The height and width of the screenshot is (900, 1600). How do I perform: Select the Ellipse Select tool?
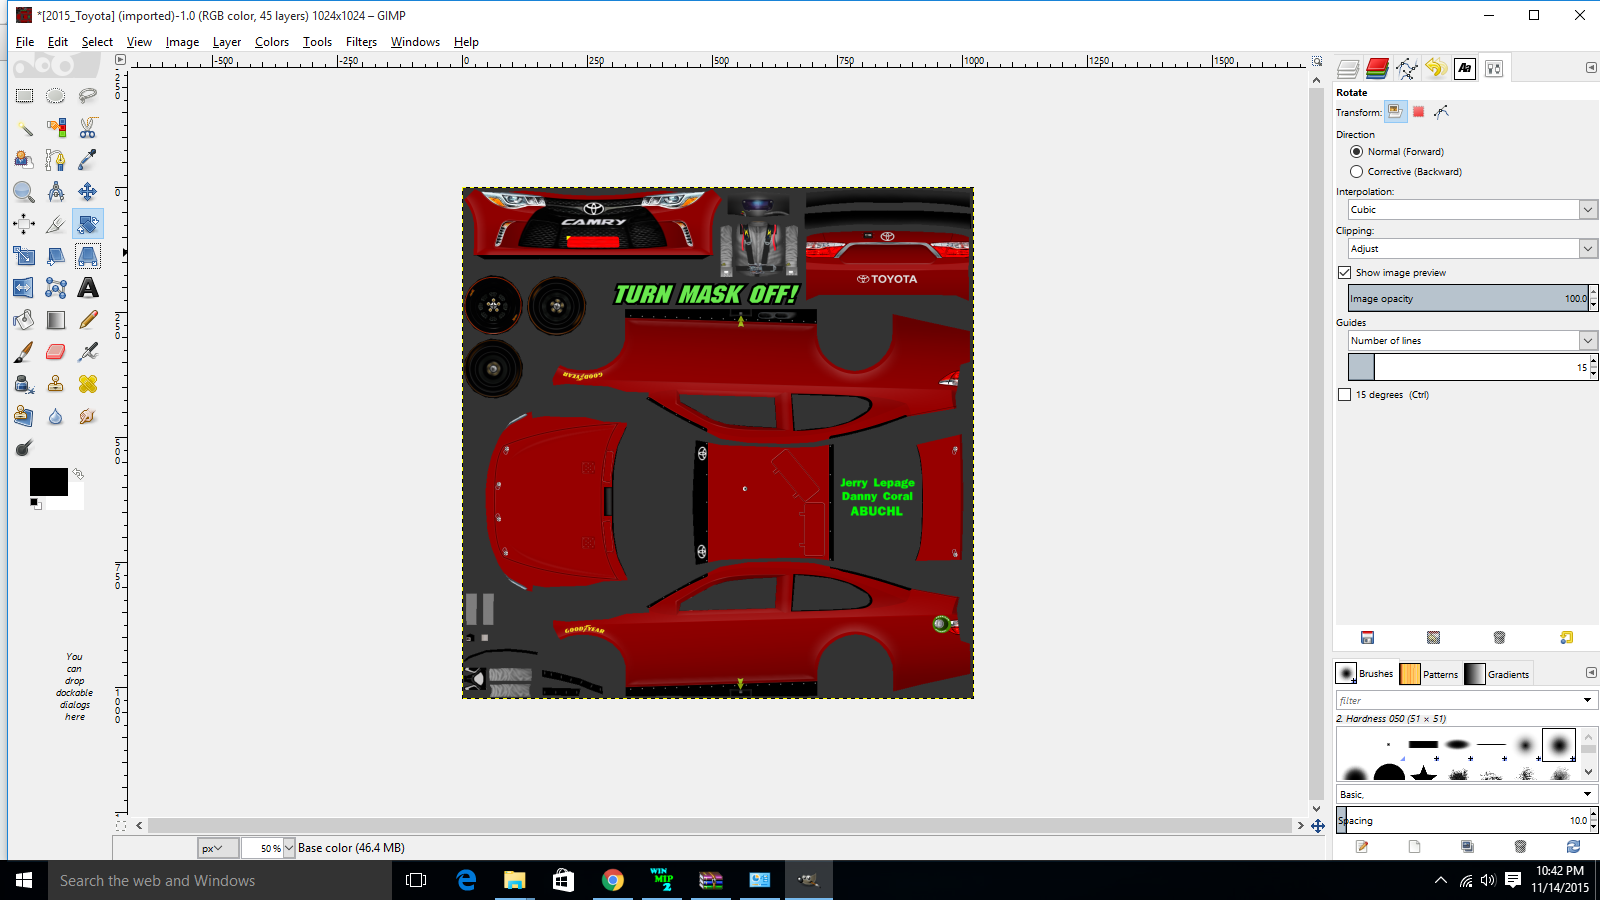[x=56, y=96]
